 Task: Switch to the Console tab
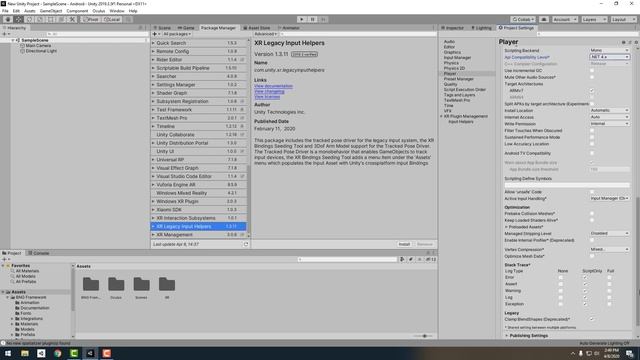38,253
